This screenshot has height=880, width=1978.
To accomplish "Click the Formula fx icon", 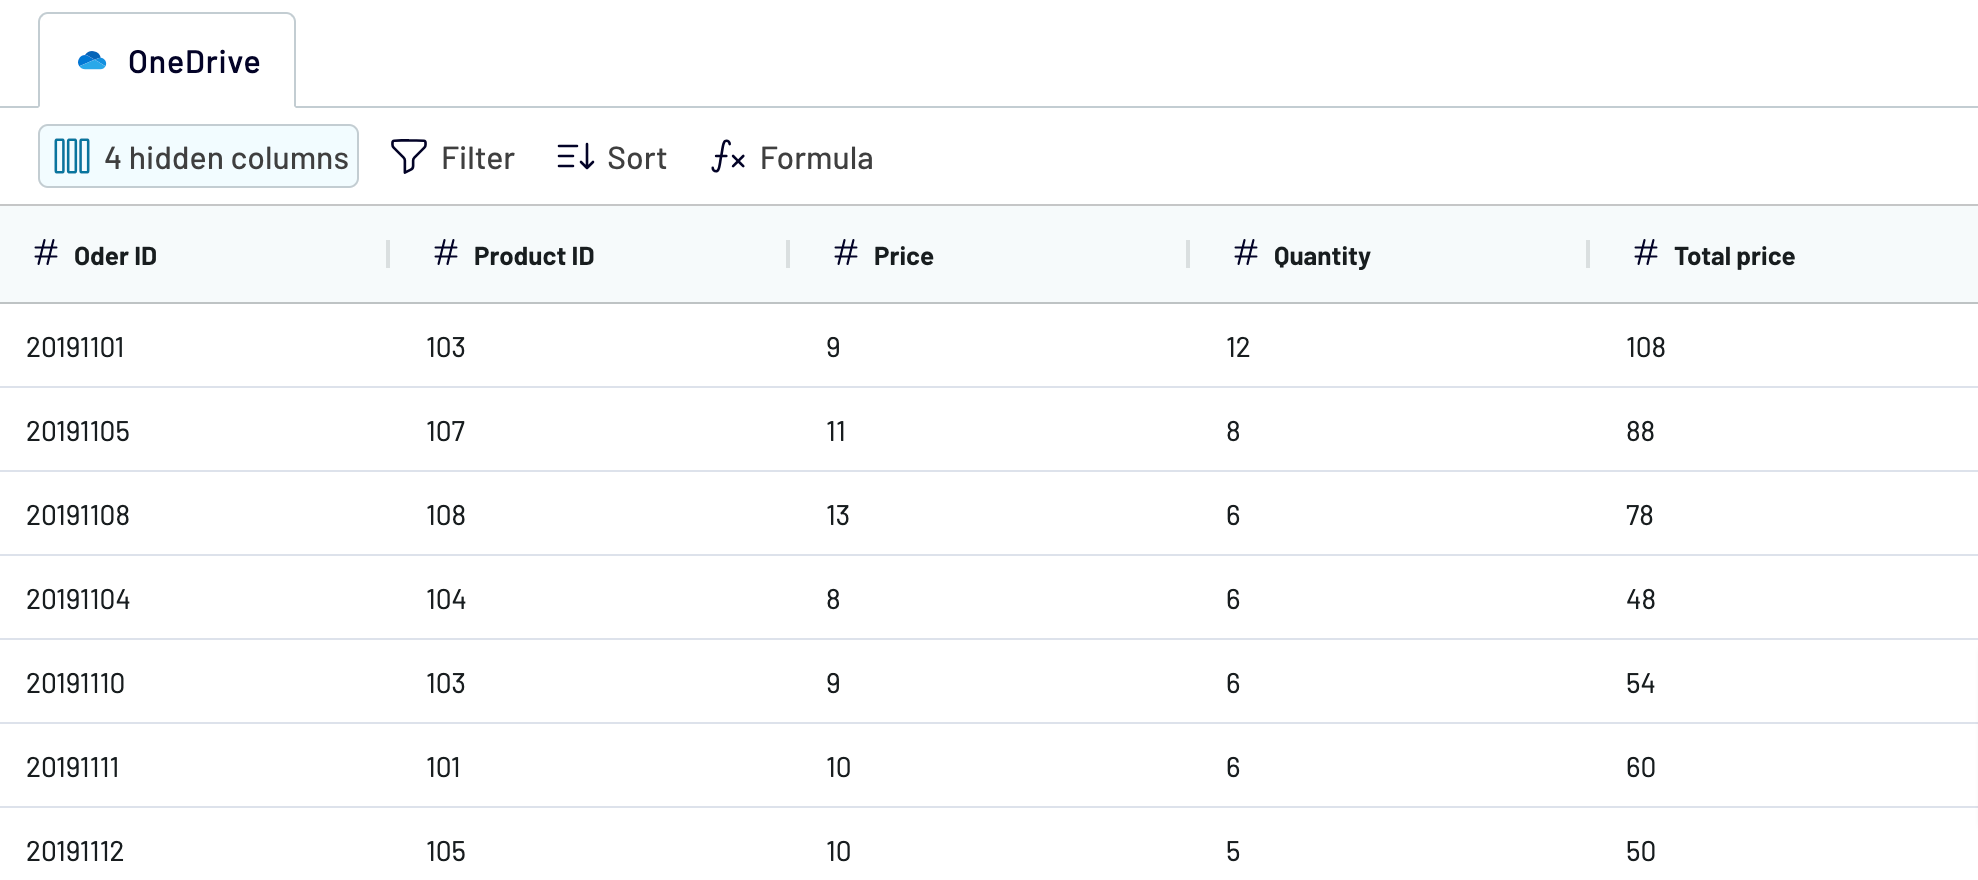I will click(x=728, y=157).
